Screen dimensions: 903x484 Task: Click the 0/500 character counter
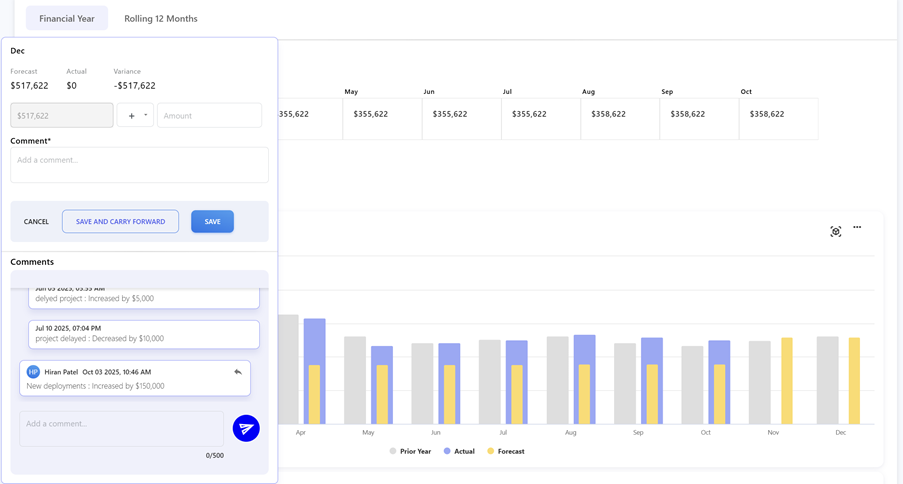click(215, 455)
